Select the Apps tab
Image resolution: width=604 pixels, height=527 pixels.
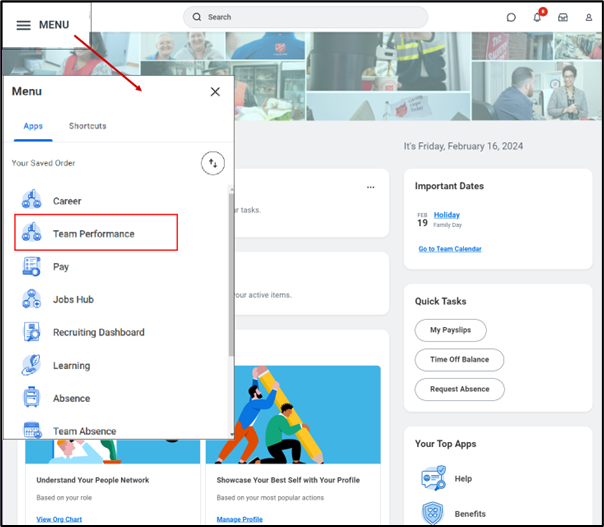point(33,126)
